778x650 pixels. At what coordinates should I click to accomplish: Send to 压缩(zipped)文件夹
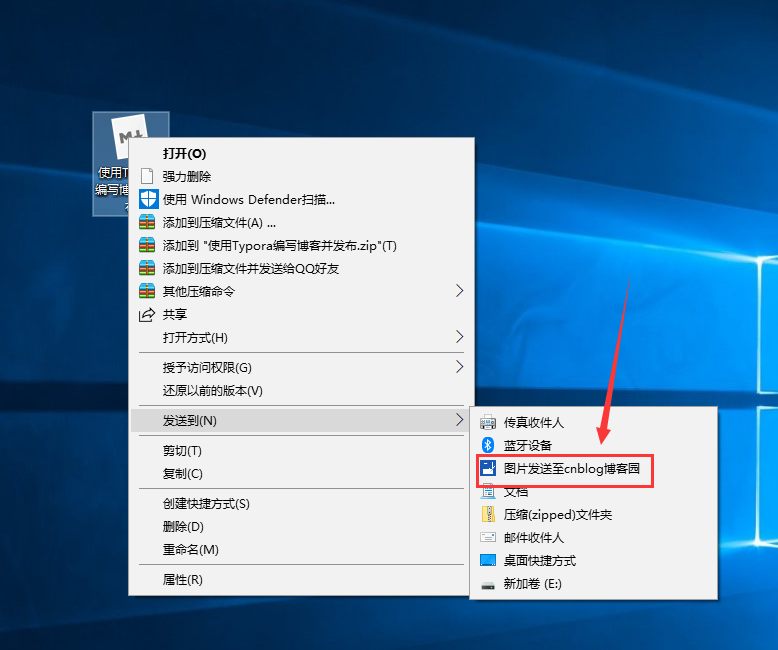[x=593, y=515]
